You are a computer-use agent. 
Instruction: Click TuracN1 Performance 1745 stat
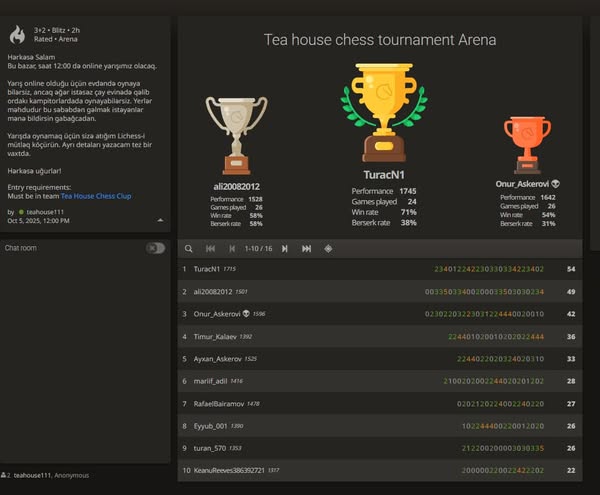pyautogui.click(x=384, y=191)
